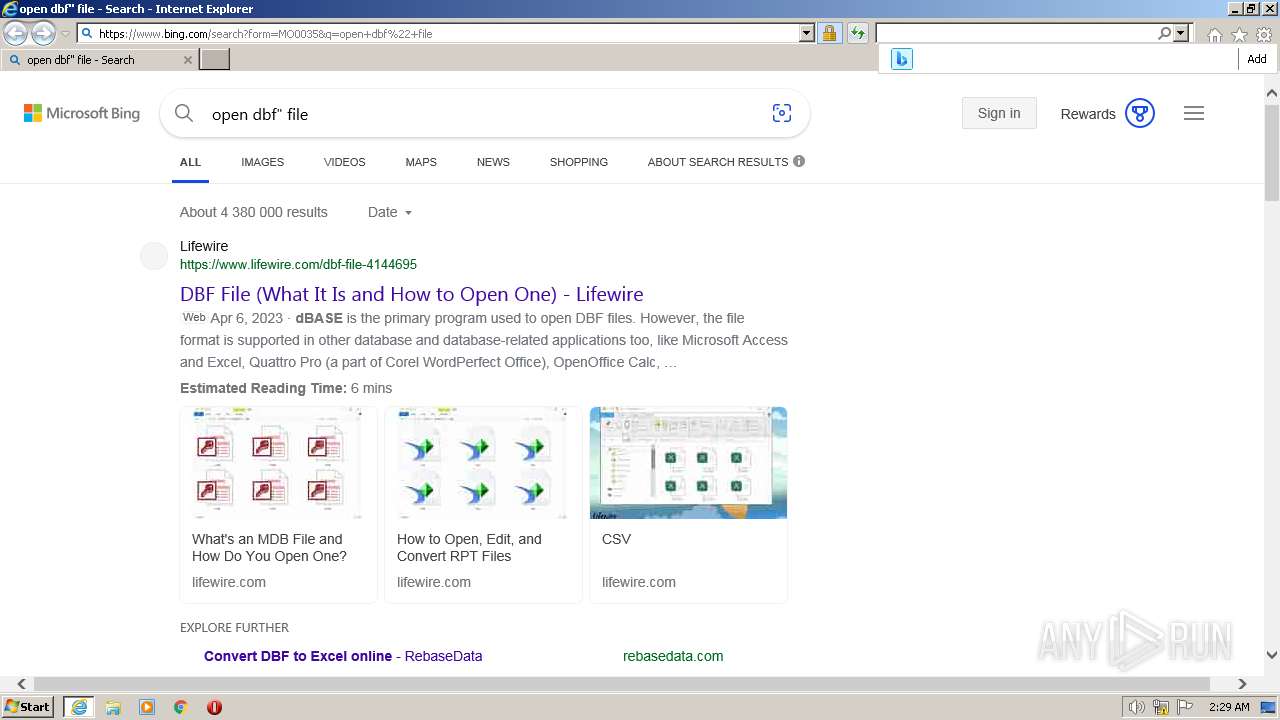The height and width of the screenshot is (720, 1280).
Task: Open 'DBF File (What It Is and How to Open One)' result
Action: point(411,294)
